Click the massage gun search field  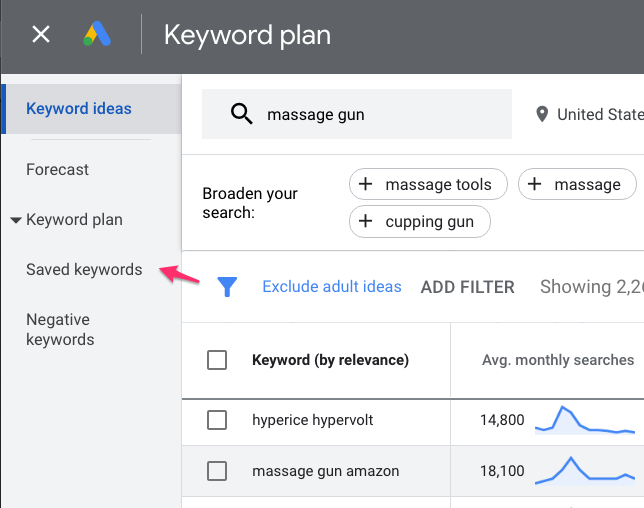click(357, 114)
